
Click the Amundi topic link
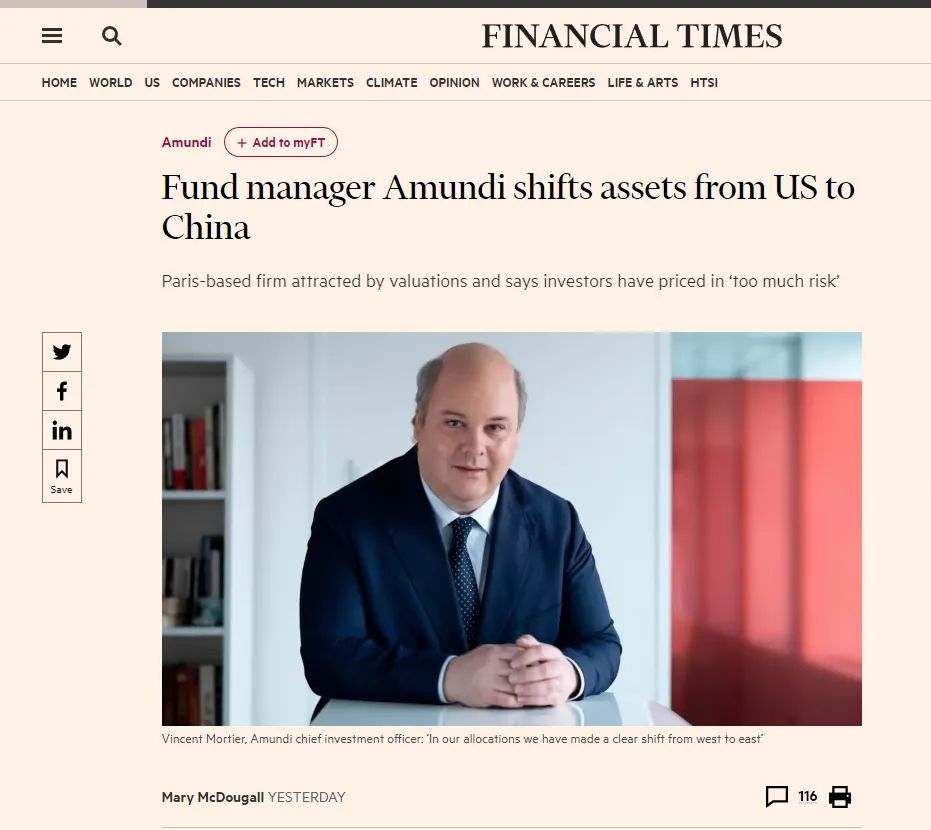coord(187,143)
